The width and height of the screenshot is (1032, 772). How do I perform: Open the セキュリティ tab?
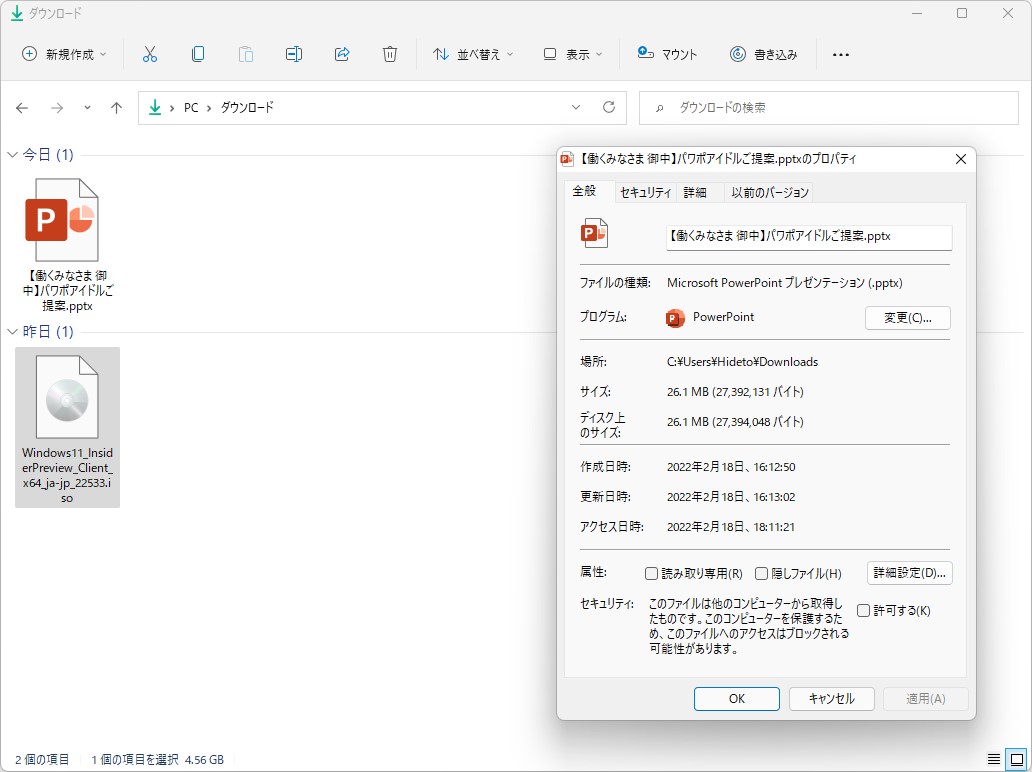coord(644,192)
